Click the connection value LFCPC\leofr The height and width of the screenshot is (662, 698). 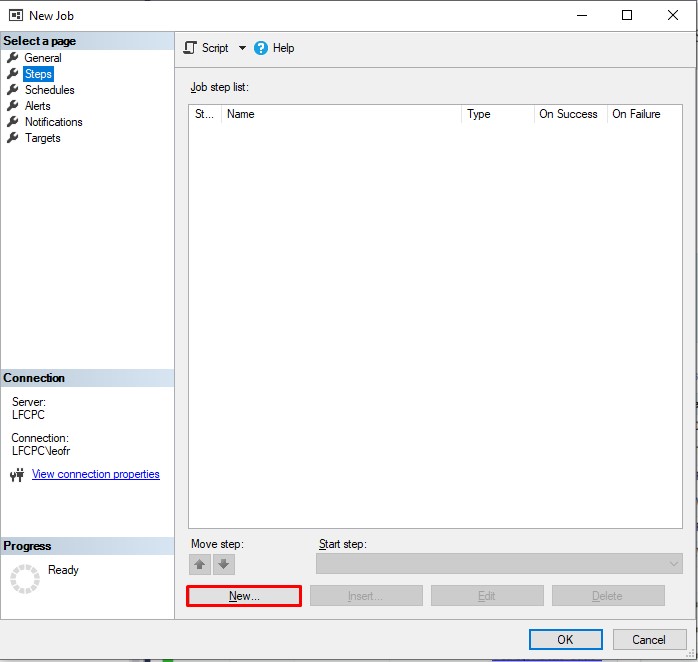point(41,451)
